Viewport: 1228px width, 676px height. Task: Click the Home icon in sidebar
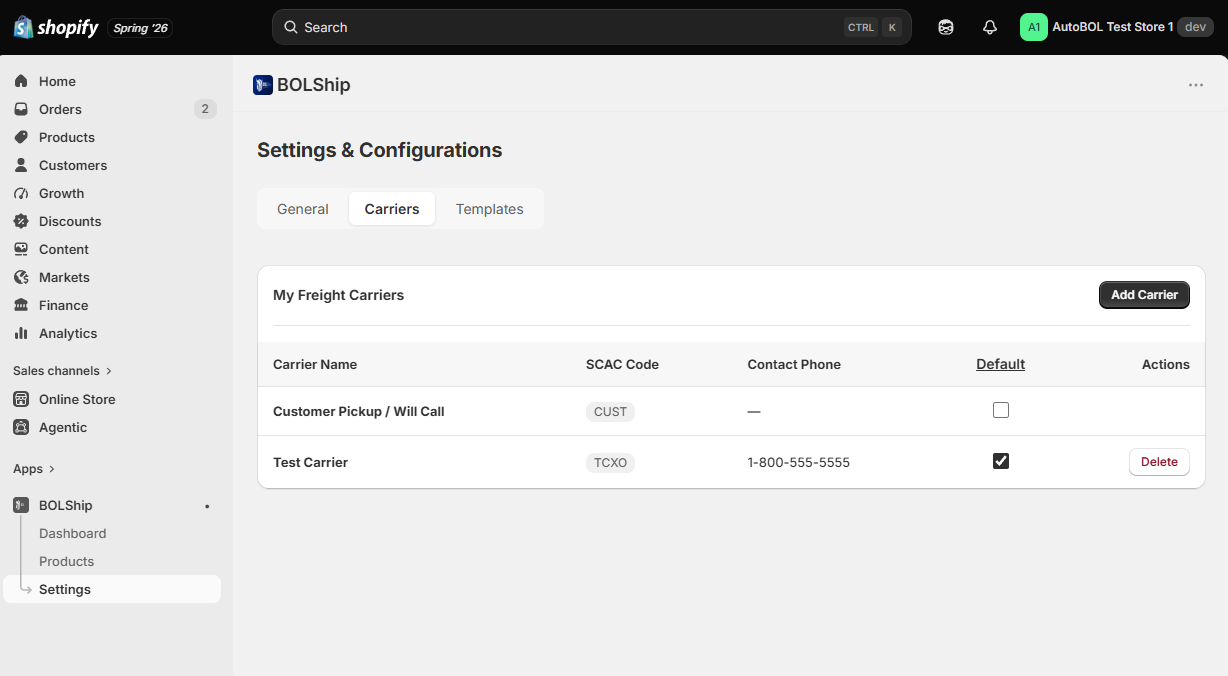[x=21, y=81]
